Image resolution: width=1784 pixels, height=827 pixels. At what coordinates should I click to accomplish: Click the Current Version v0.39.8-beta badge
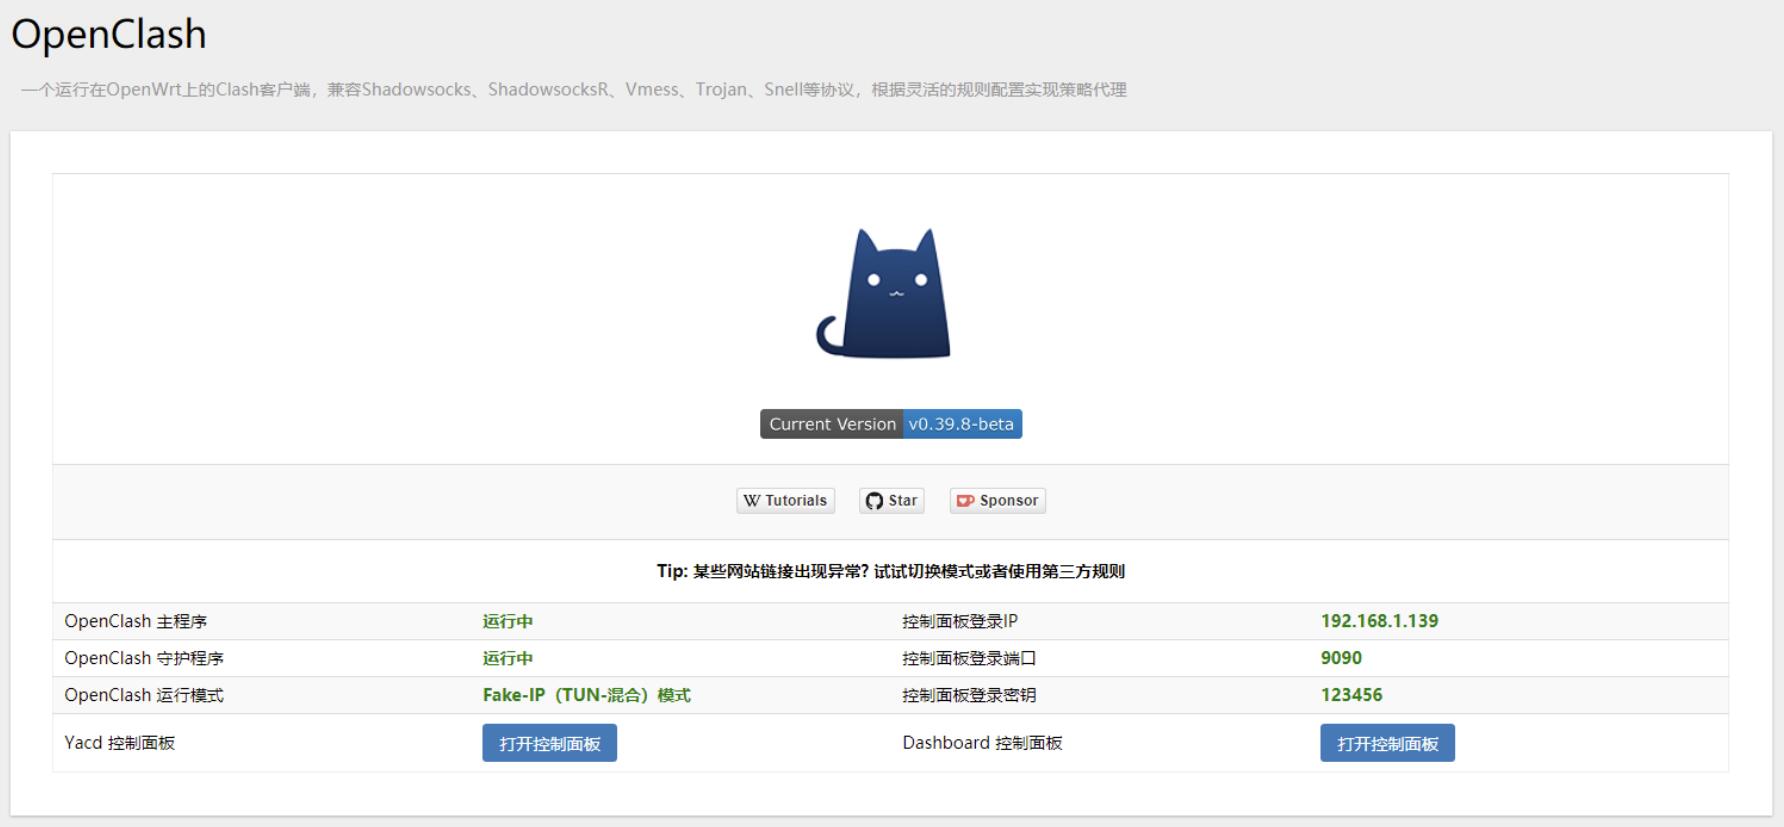(891, 424)
